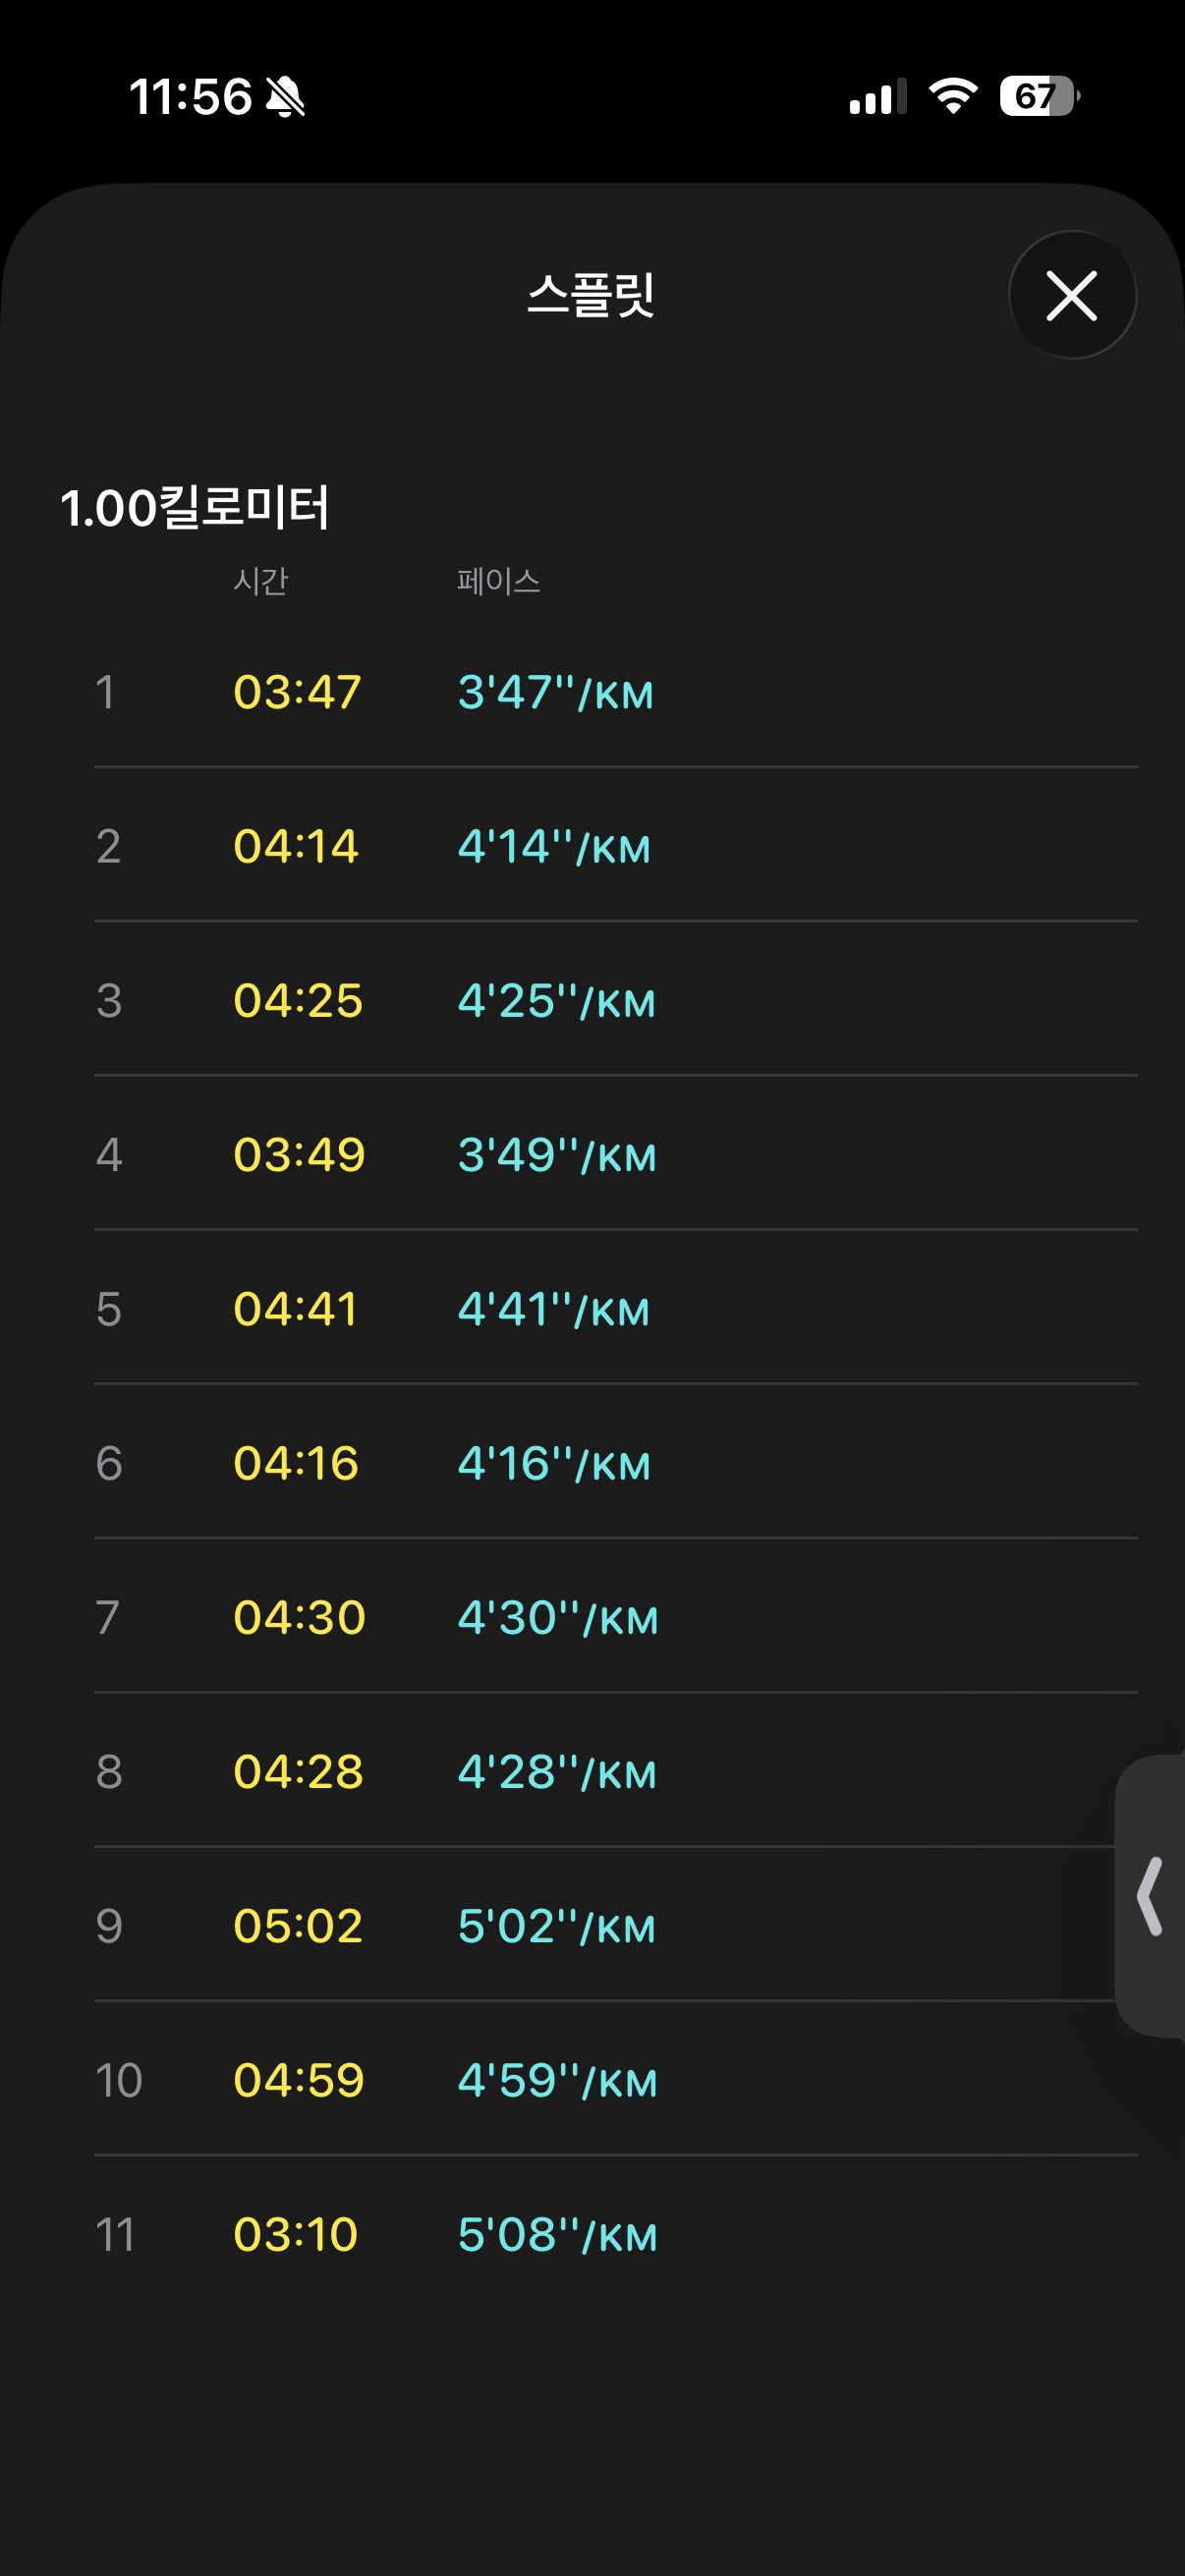
Task: Select split 1 time 03:47
Action: (x=297, y=692)
